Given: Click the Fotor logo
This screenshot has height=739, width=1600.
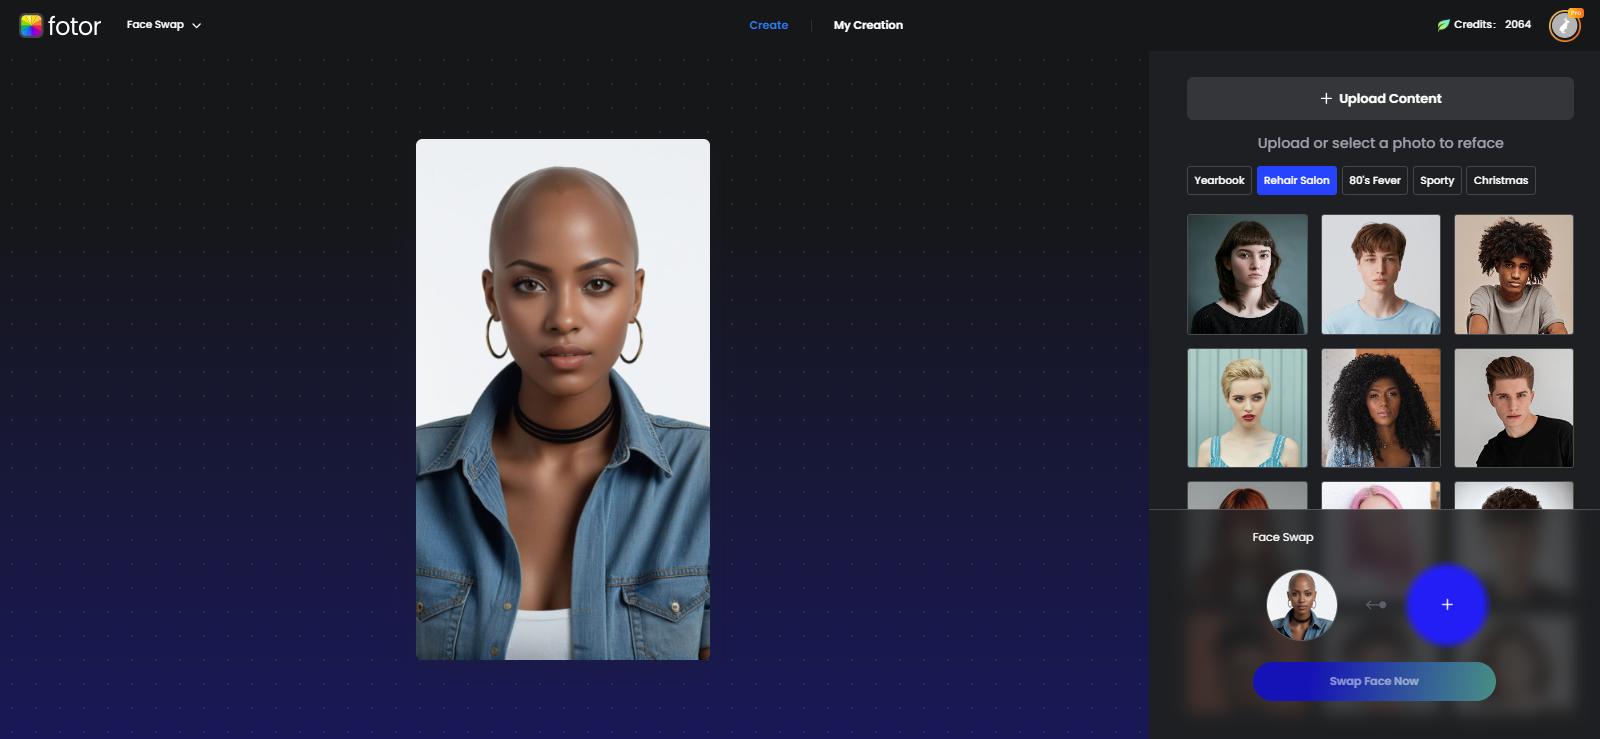Looking at the screenshot, I should (60, 25).
